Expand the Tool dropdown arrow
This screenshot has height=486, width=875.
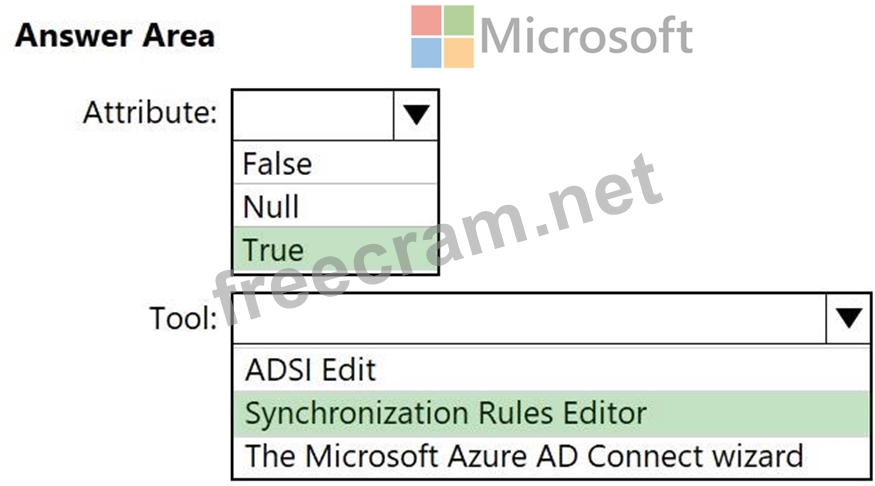(x=849, y=318)
